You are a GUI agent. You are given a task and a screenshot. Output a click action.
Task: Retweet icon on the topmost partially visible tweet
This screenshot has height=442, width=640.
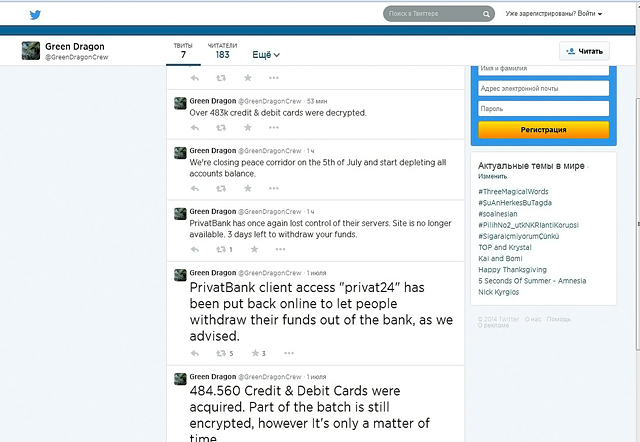pos(221,78)
